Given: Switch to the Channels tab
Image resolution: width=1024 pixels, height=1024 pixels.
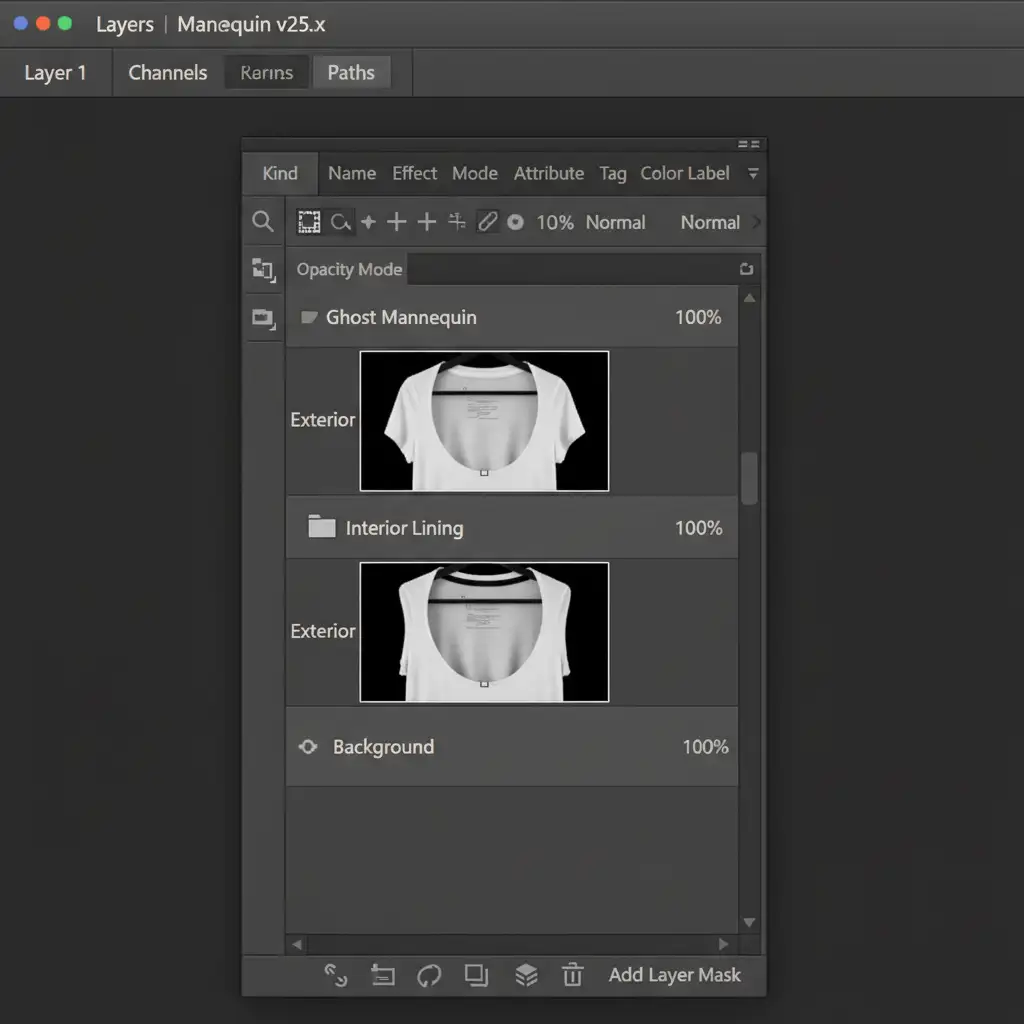Looking at the screenshot, I should coord(168,73).
